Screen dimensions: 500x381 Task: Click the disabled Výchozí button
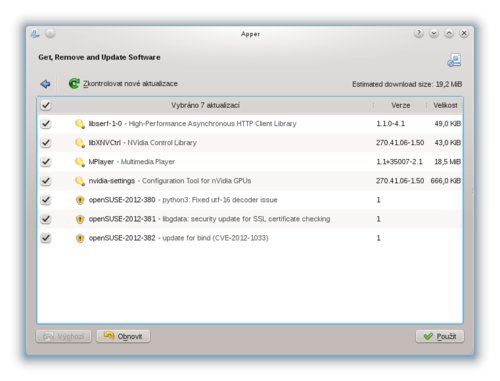63,336
